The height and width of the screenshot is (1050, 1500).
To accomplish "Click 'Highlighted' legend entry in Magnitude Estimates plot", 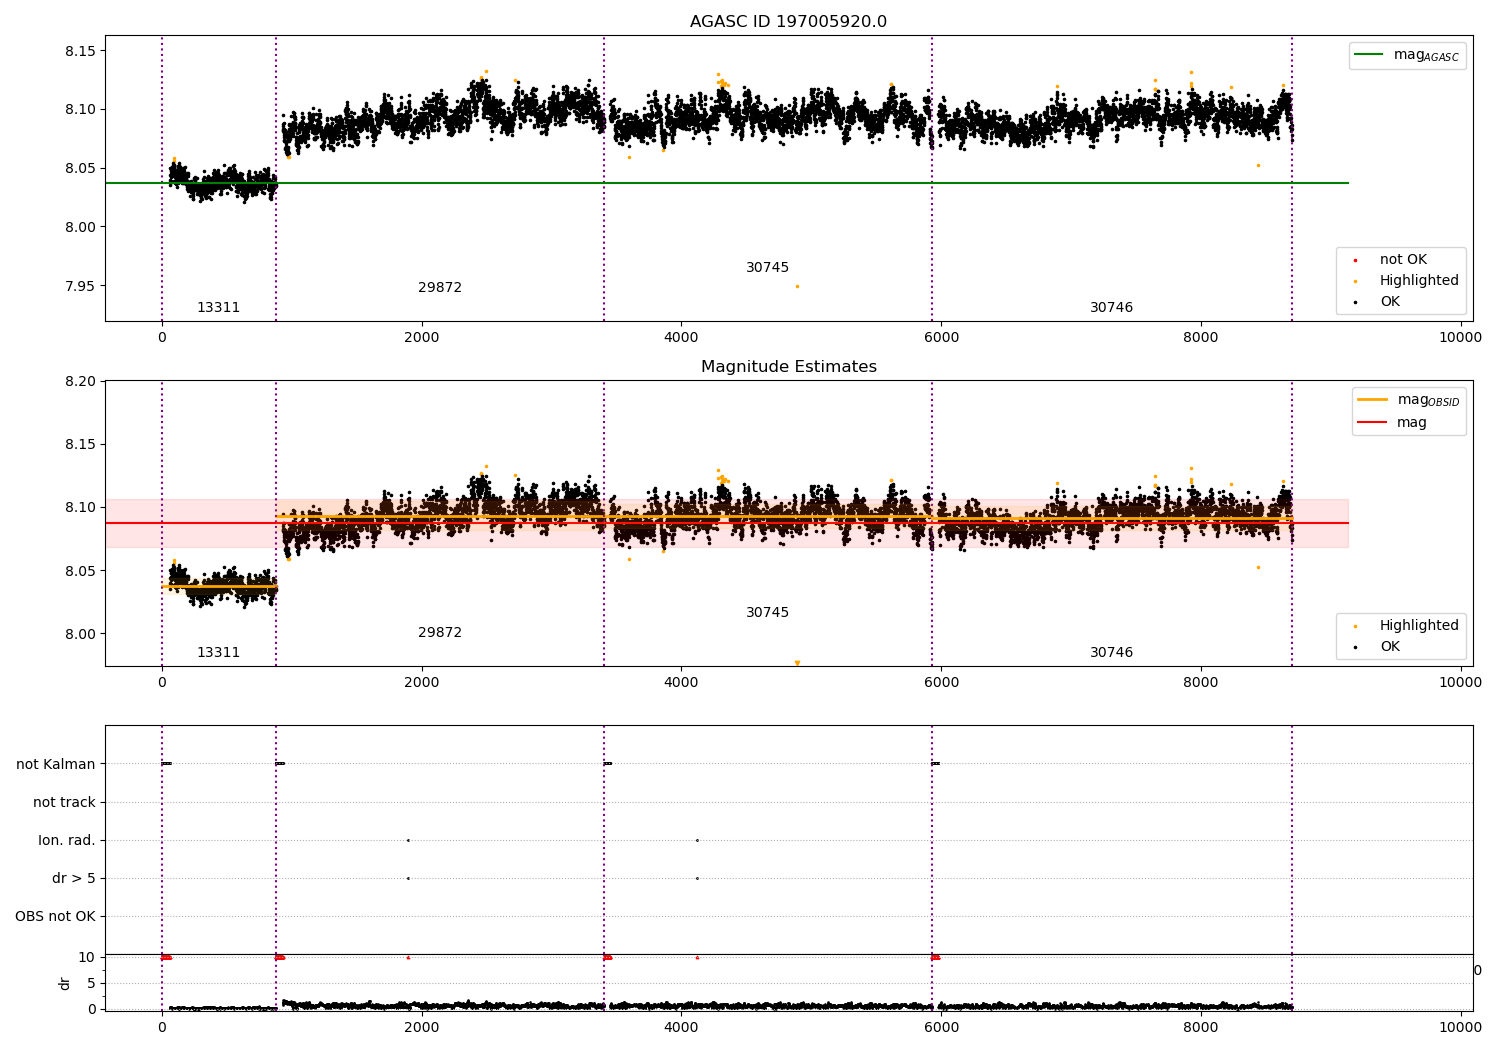I will pos(1406,626).
